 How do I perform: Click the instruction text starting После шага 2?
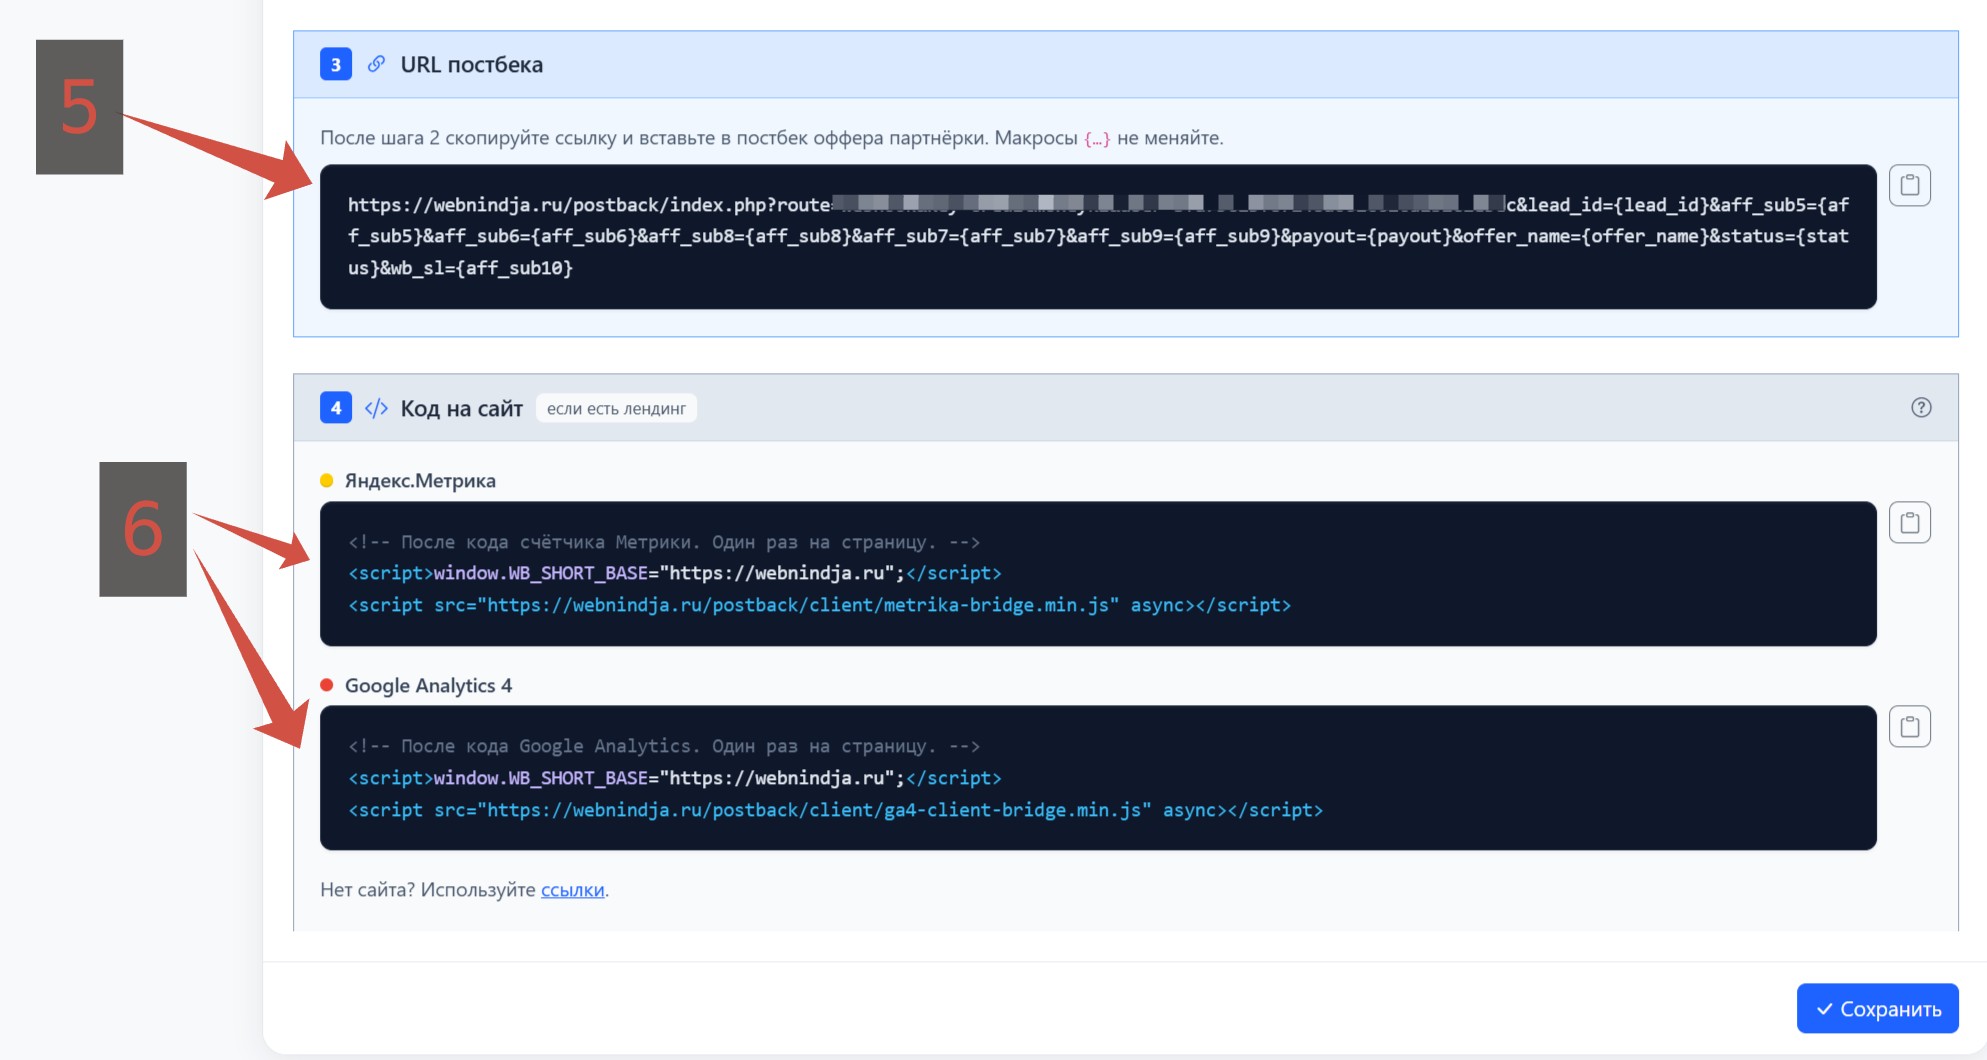(x=772, y=138)
